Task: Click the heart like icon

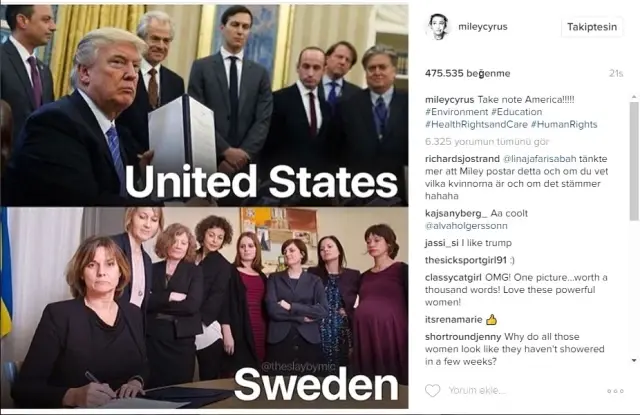Action: tap(433, 391)
